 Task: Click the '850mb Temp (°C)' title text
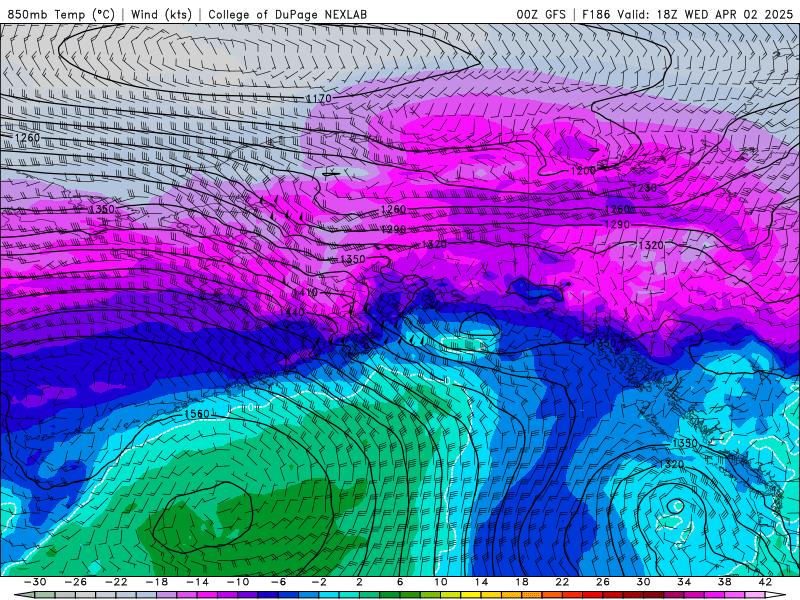click(x=61, y=14)
